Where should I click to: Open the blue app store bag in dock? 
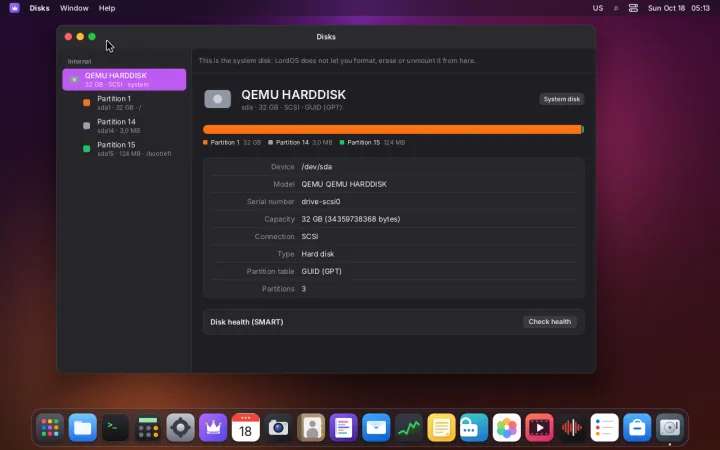point(637,428)
